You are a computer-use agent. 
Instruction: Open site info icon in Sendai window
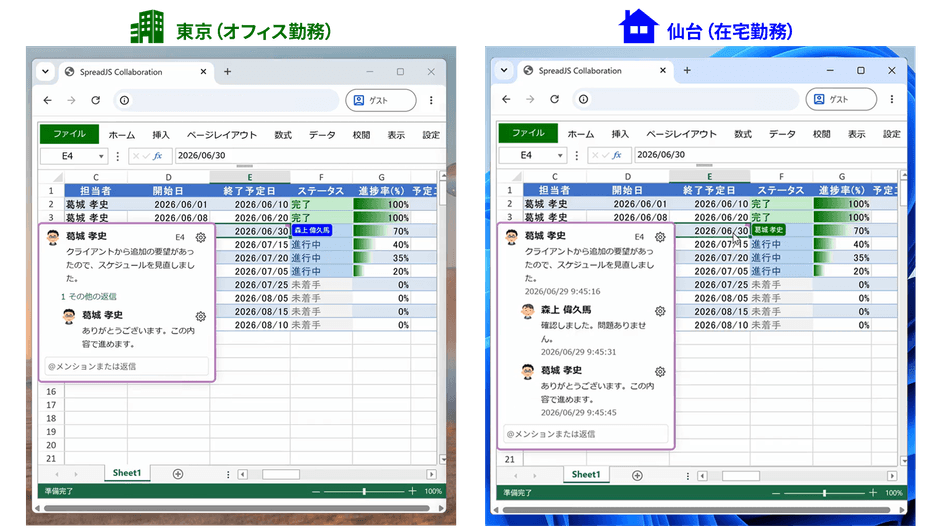(583, 99)
